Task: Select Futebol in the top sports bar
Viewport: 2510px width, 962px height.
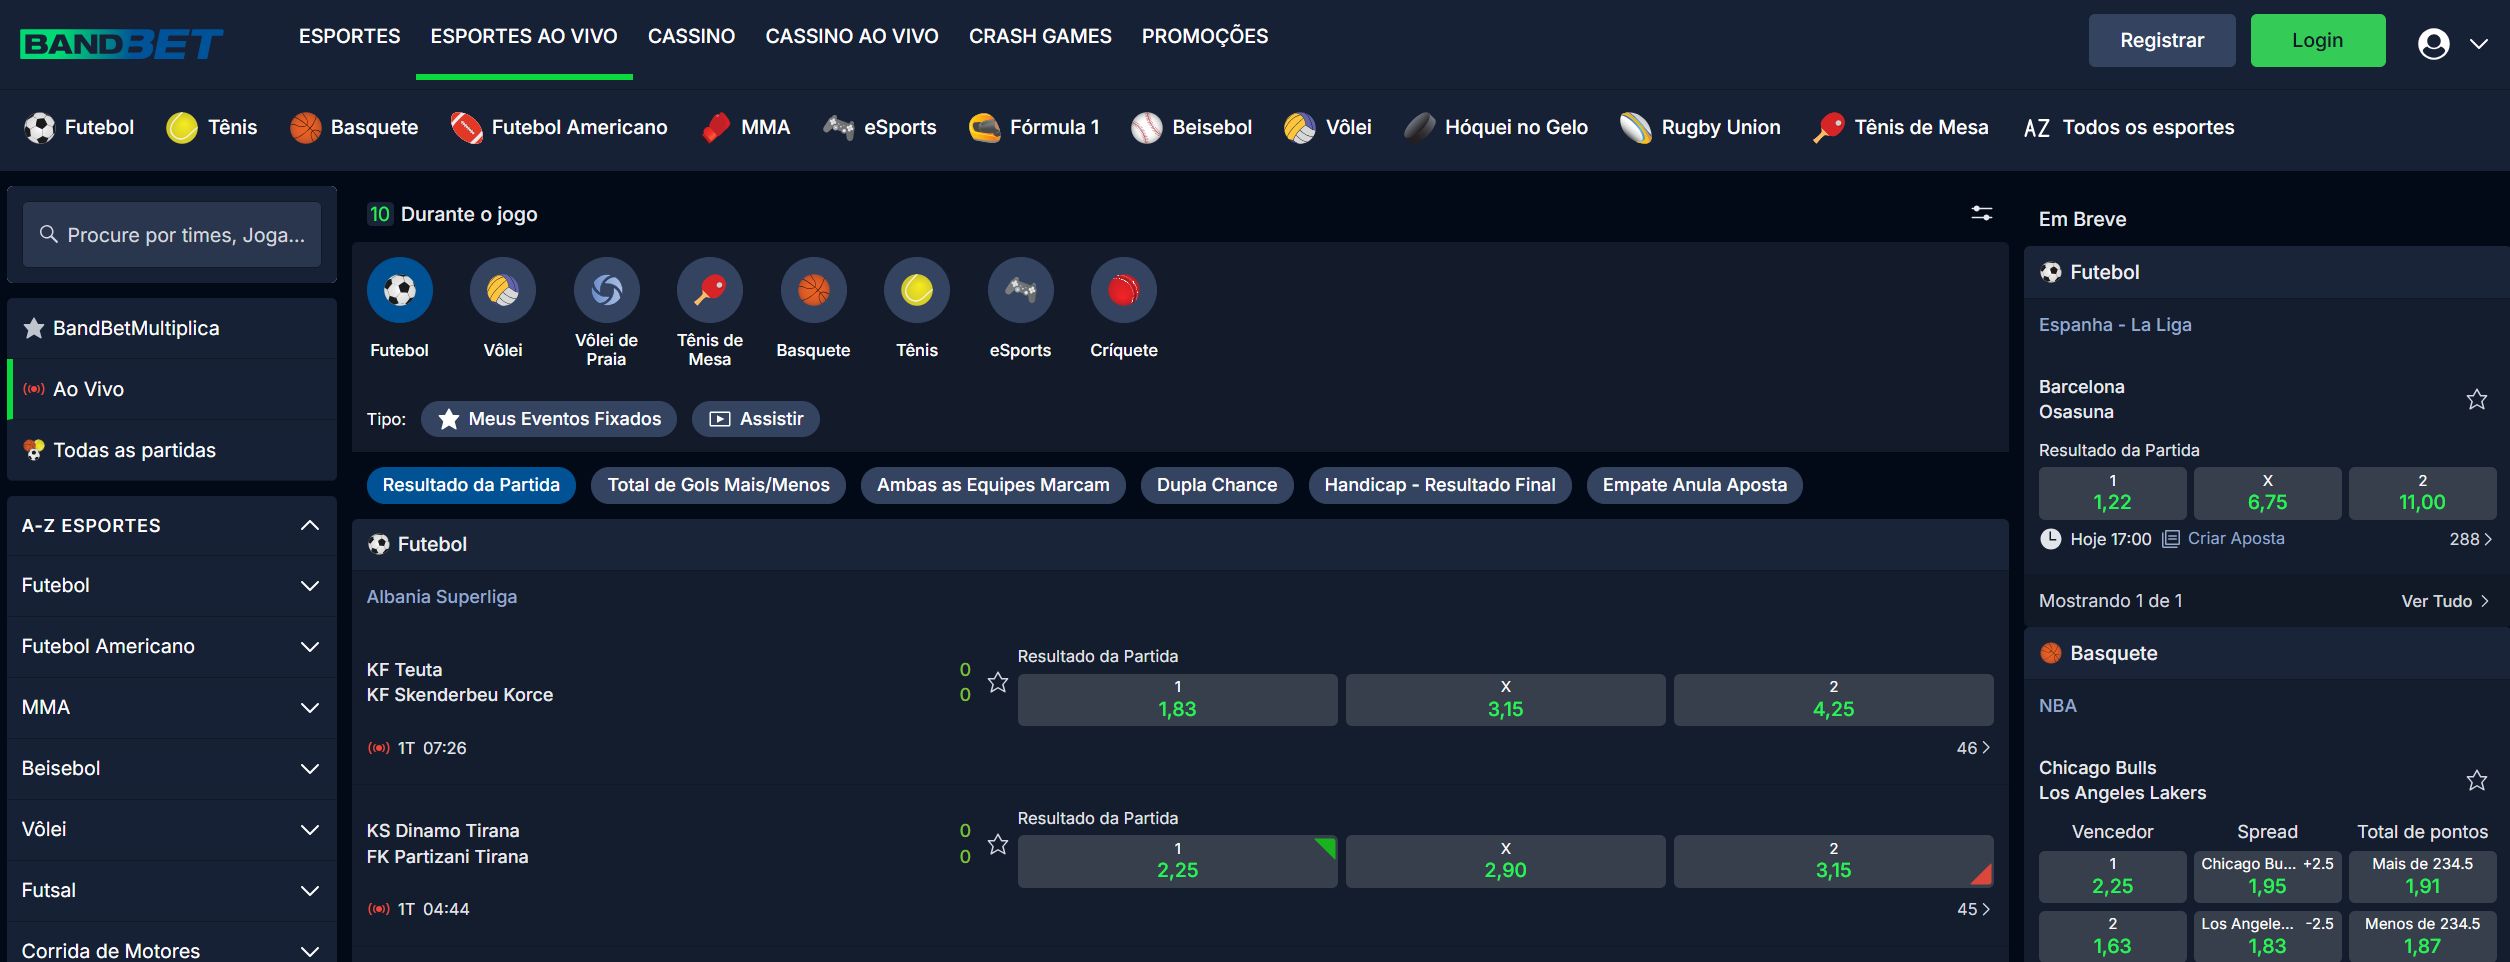Action: (79, 127)
